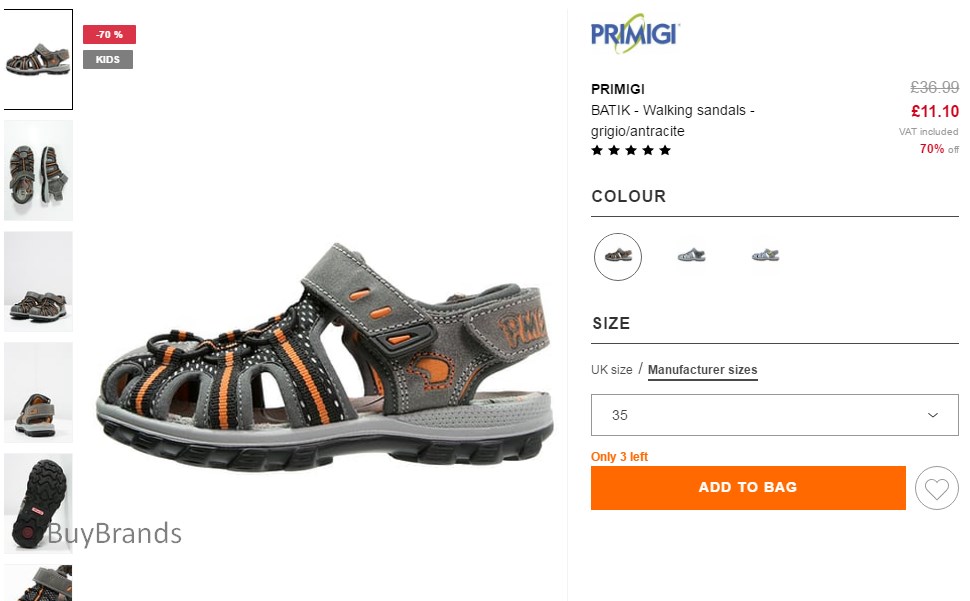
Task: Add sandals to wishlist with heart icon
Action: point(936,488)
